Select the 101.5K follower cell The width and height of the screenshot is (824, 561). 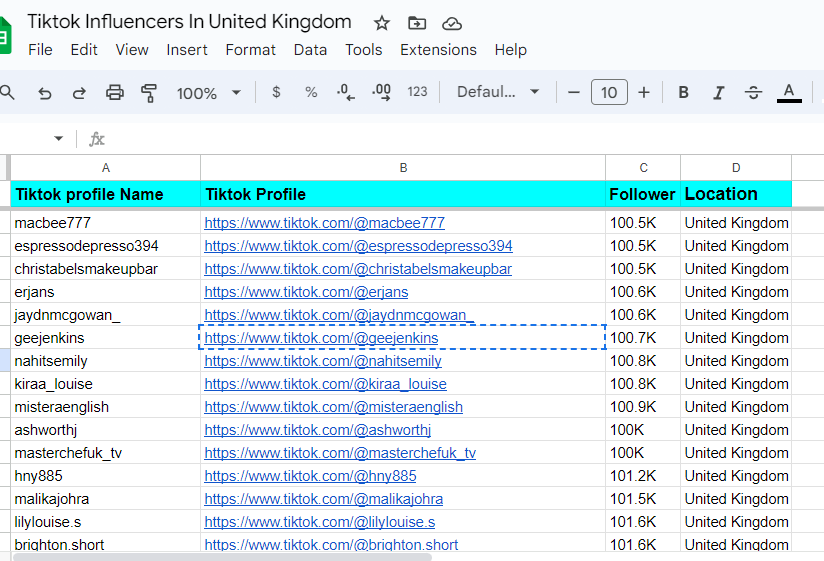click(643, 499)
